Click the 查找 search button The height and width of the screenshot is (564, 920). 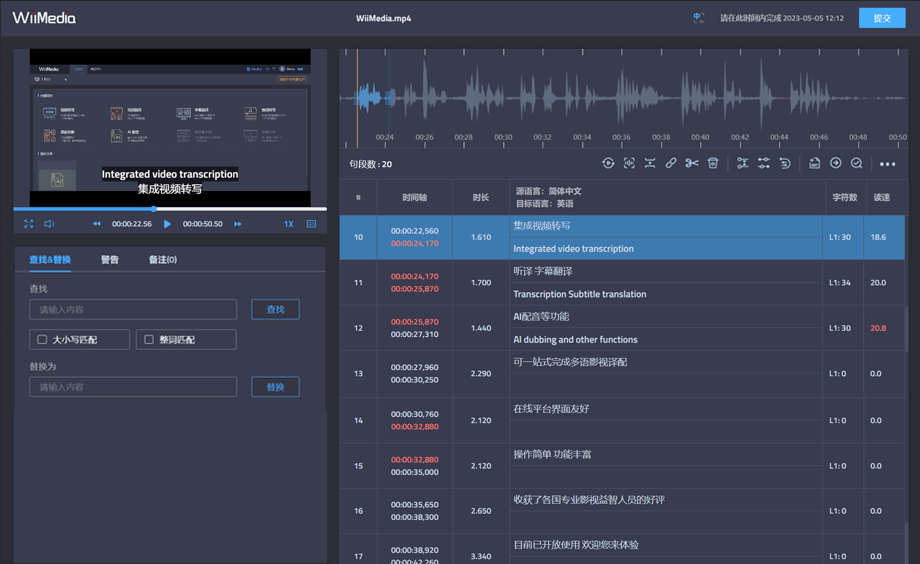pyautogui.click(x=275, y=309)
